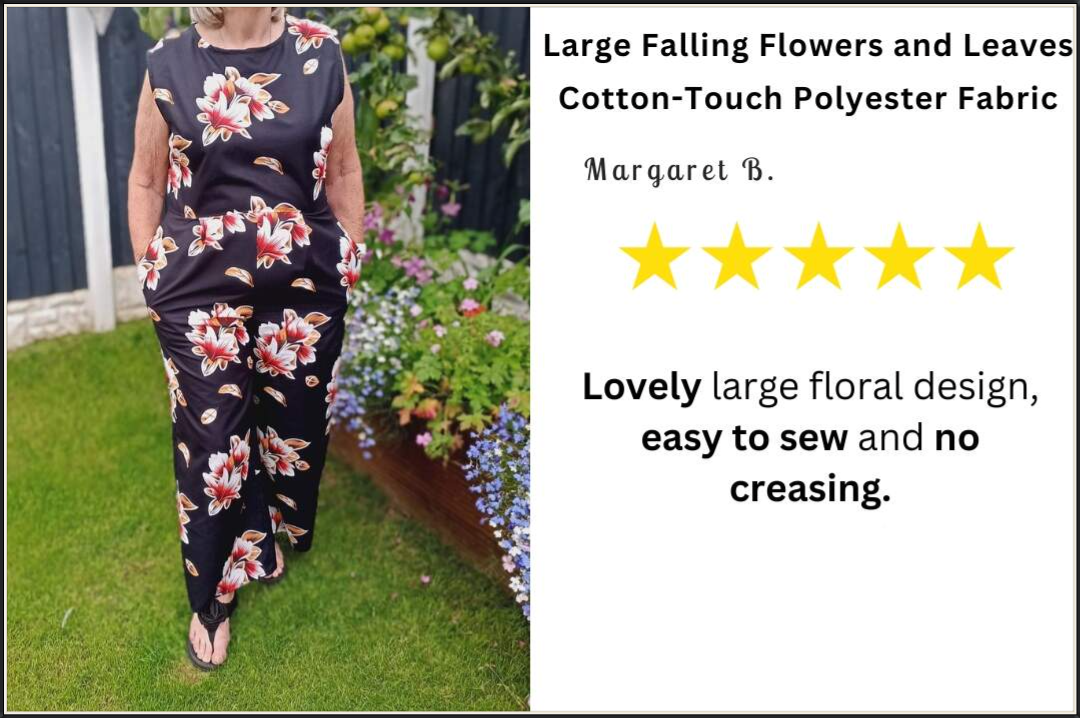Screen dimensions: 1080x718
Task: Click the pink flowers above the planter
Action: coord(413,269)
